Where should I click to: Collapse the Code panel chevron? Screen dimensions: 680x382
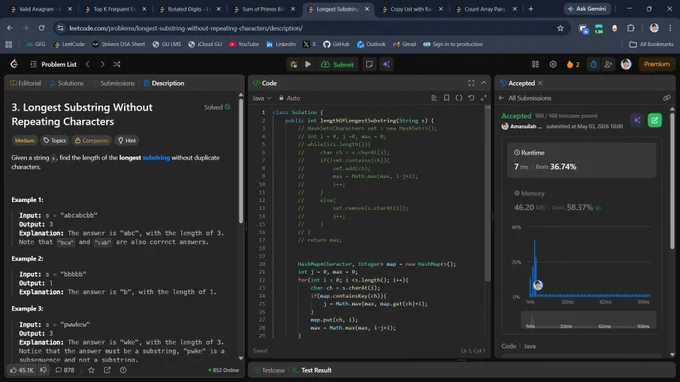pos(484,83)
